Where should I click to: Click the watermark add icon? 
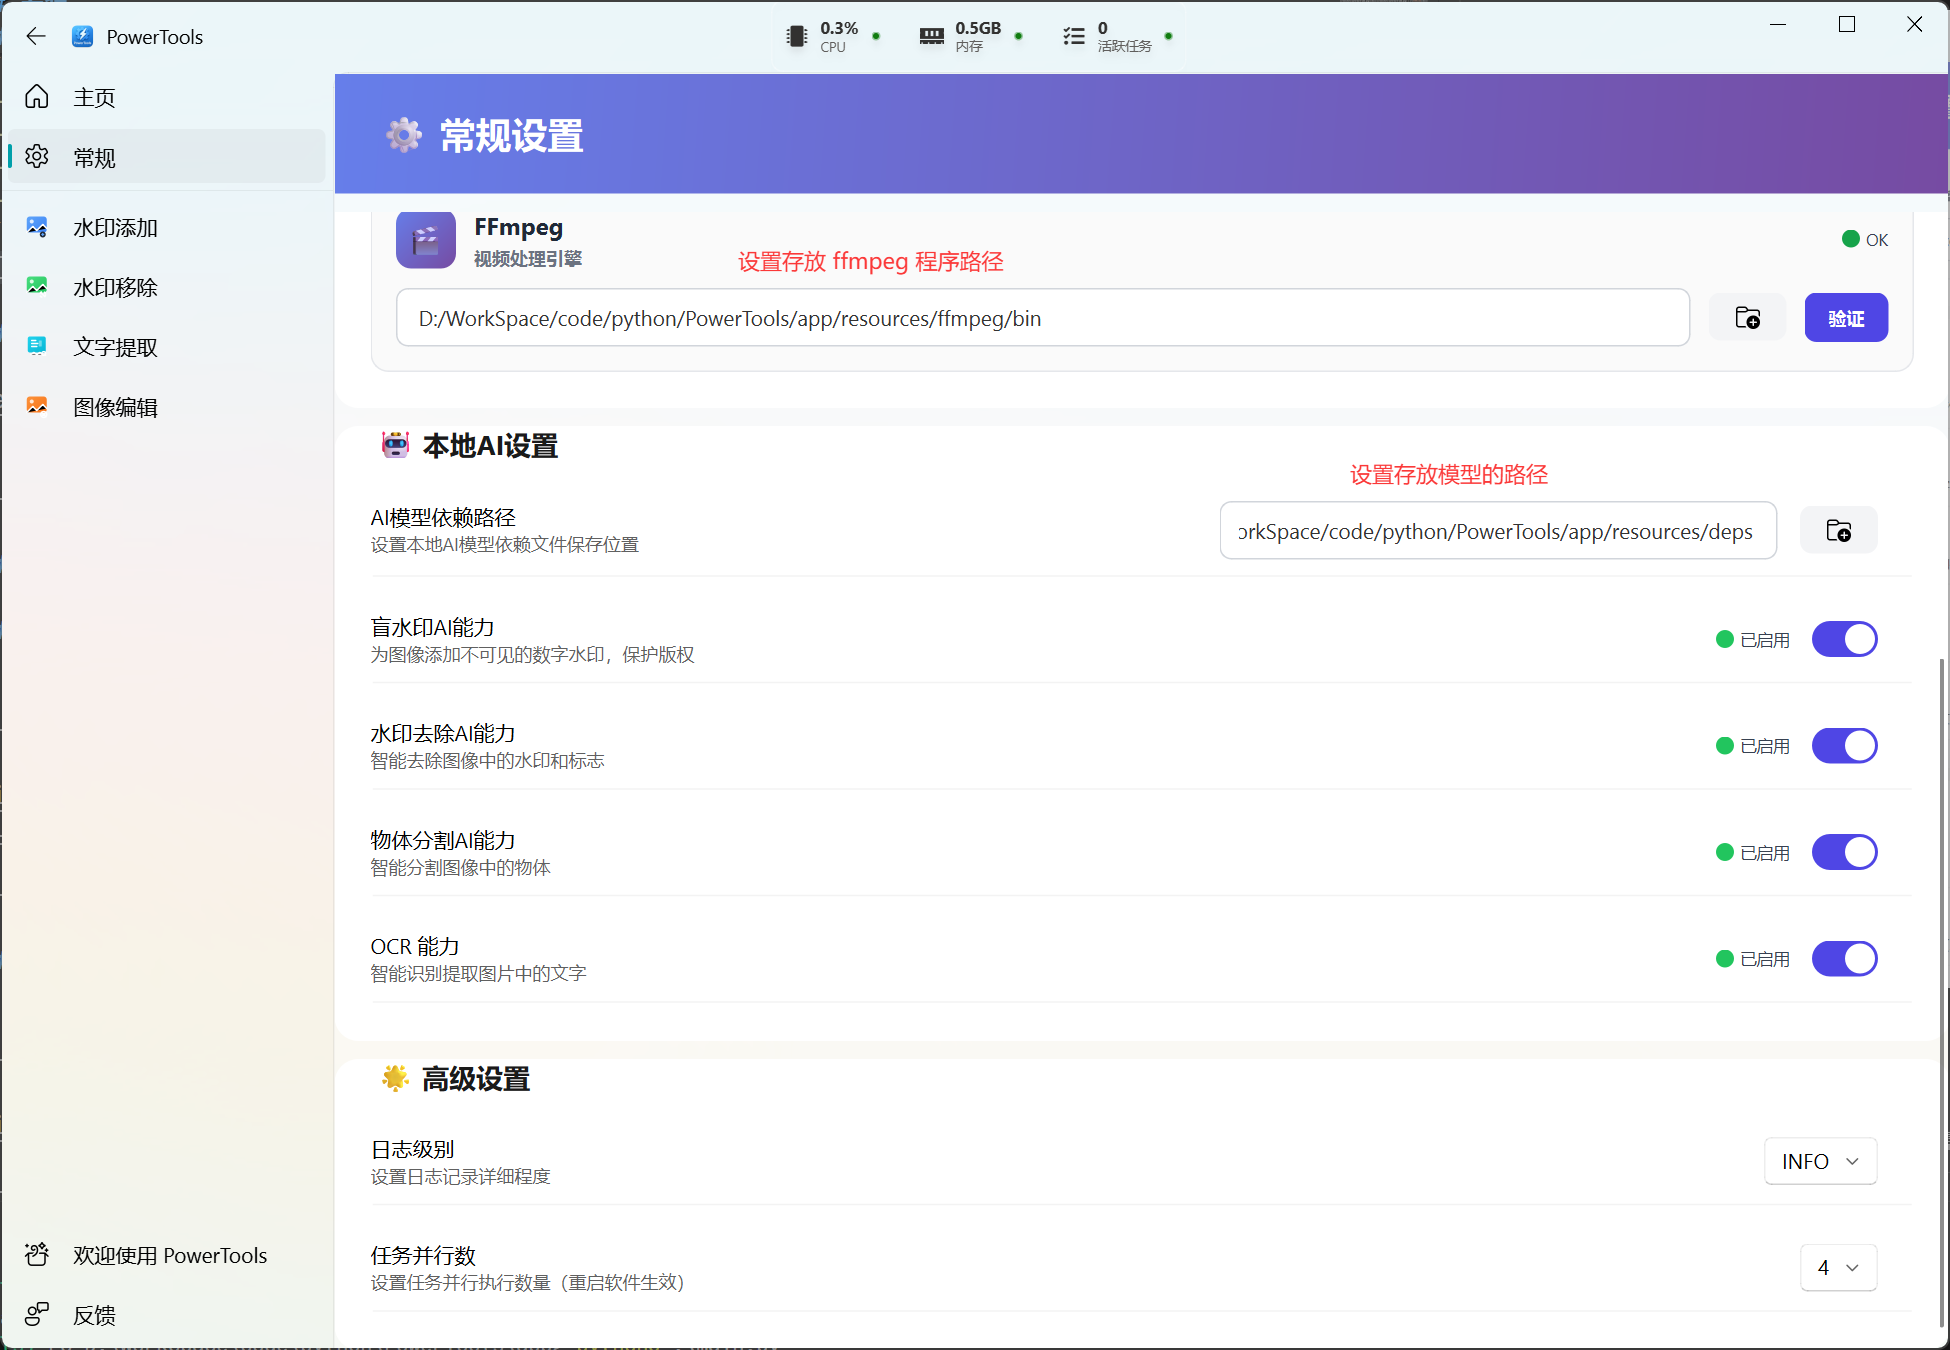click(x=37, y=227)
